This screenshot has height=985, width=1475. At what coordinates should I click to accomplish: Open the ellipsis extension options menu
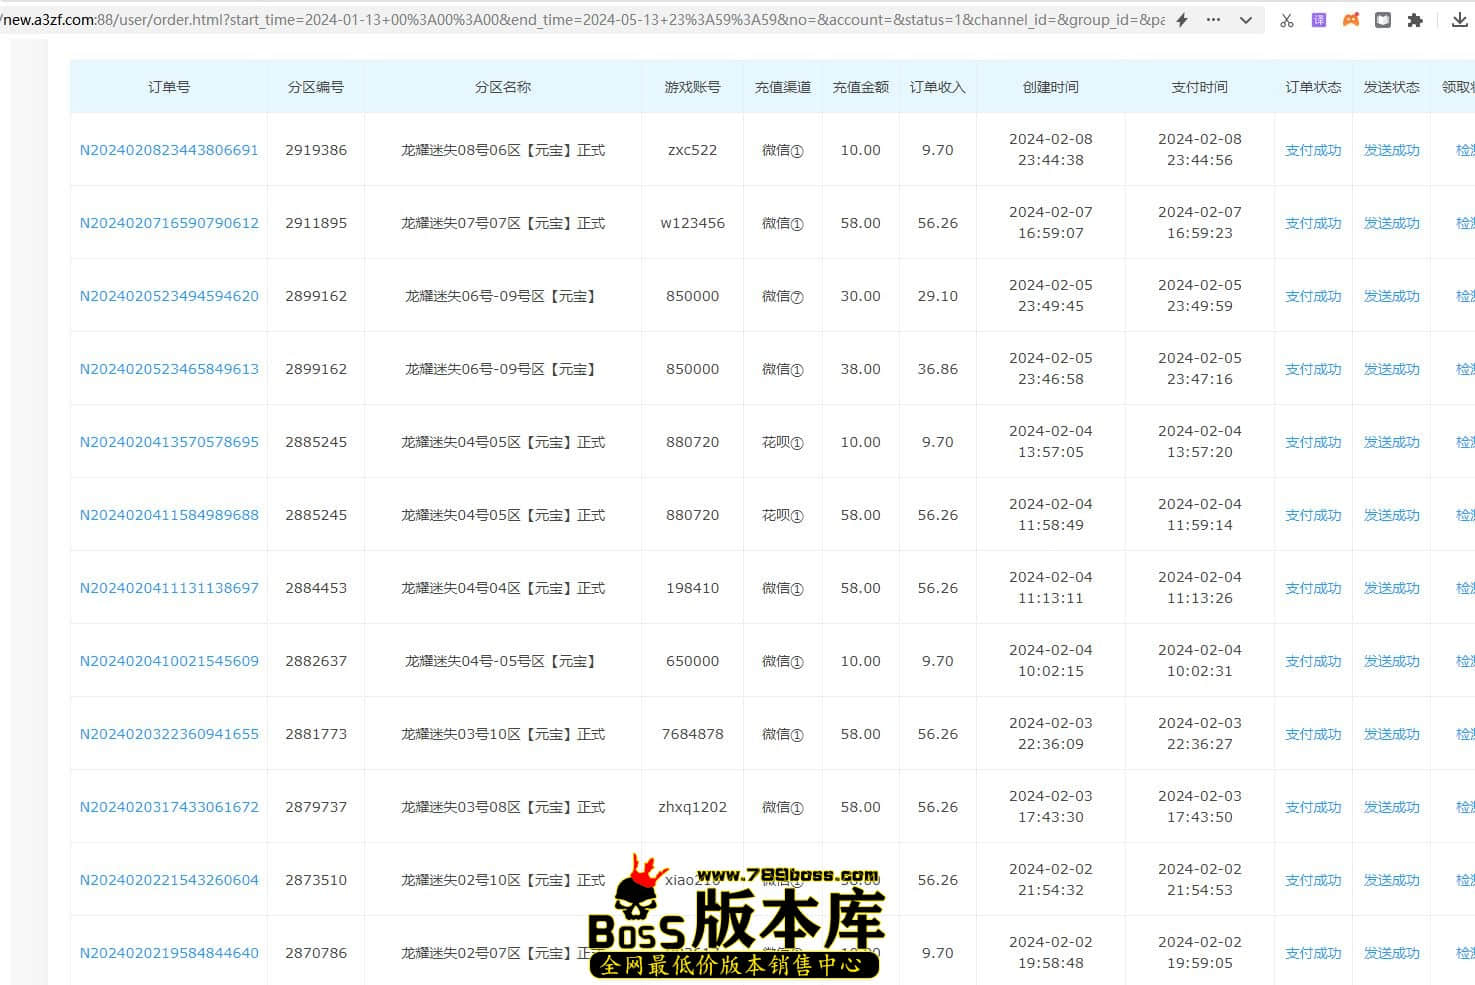pyautogui.click(x=1211, y=19)
